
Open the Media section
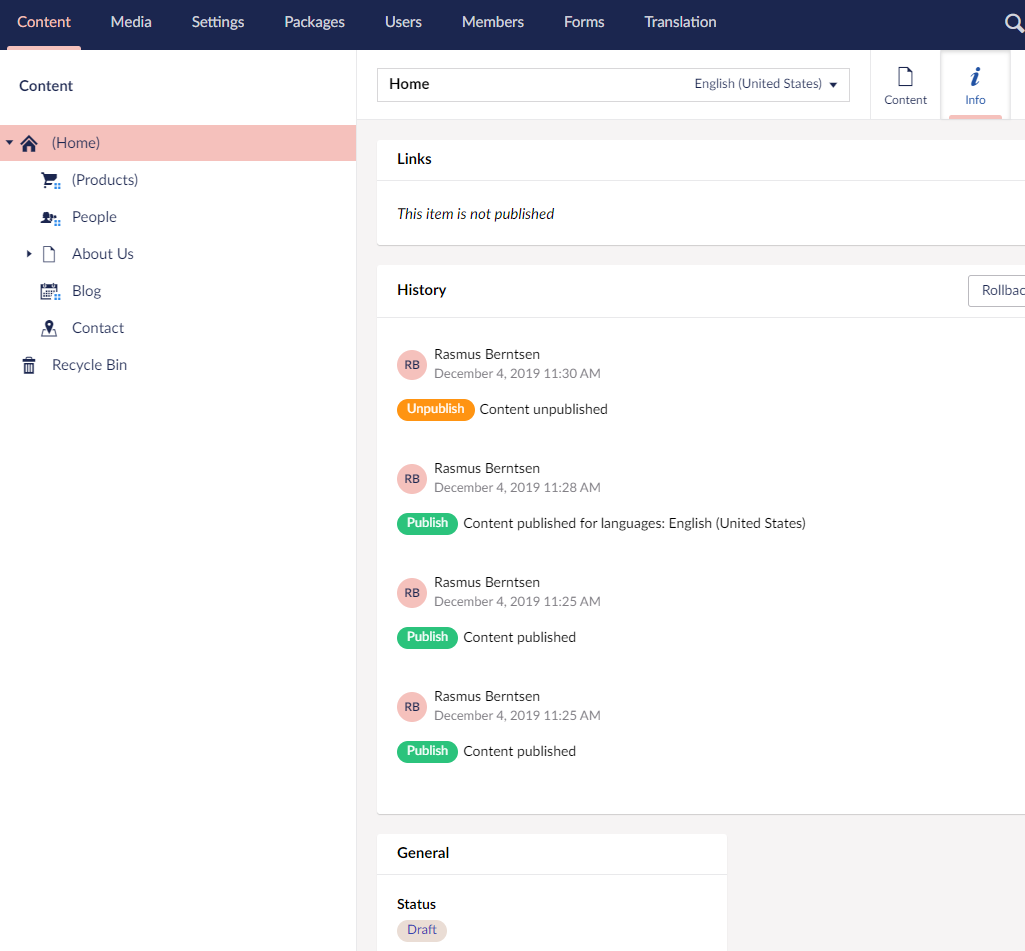131,22
